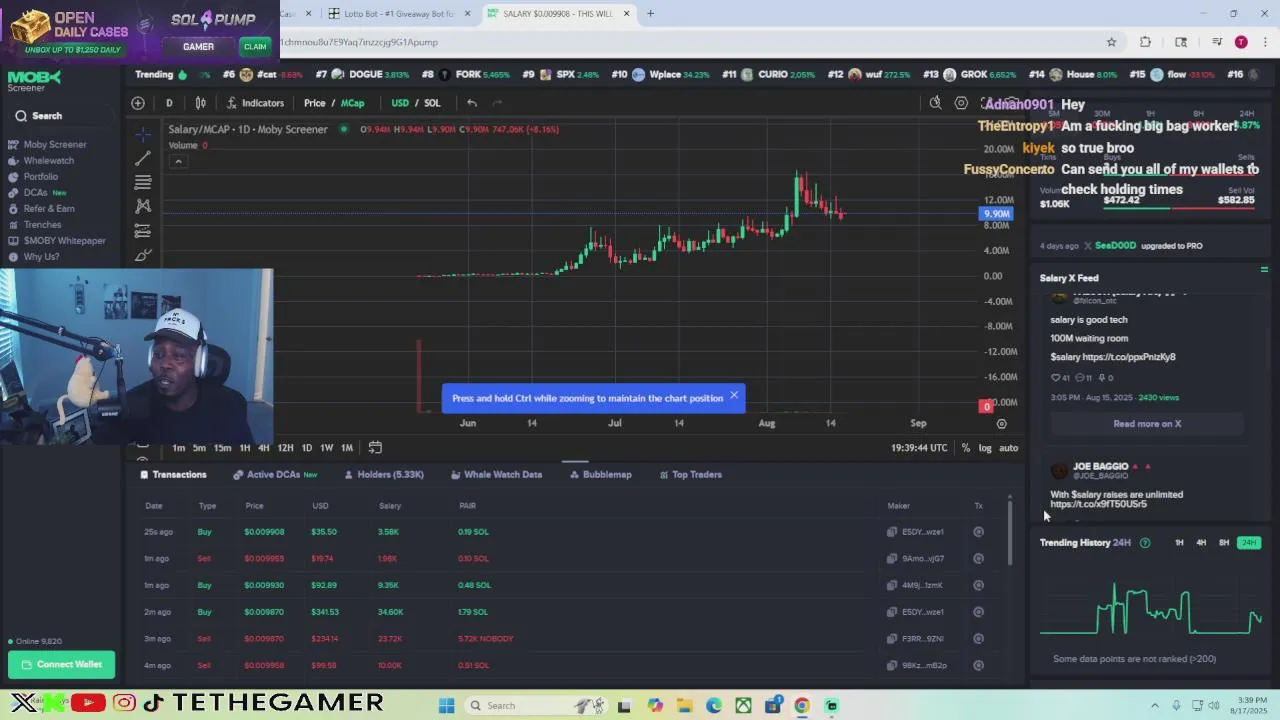Switch to the Active DCAs tab

pyautogui.click(x=275, y=475)
